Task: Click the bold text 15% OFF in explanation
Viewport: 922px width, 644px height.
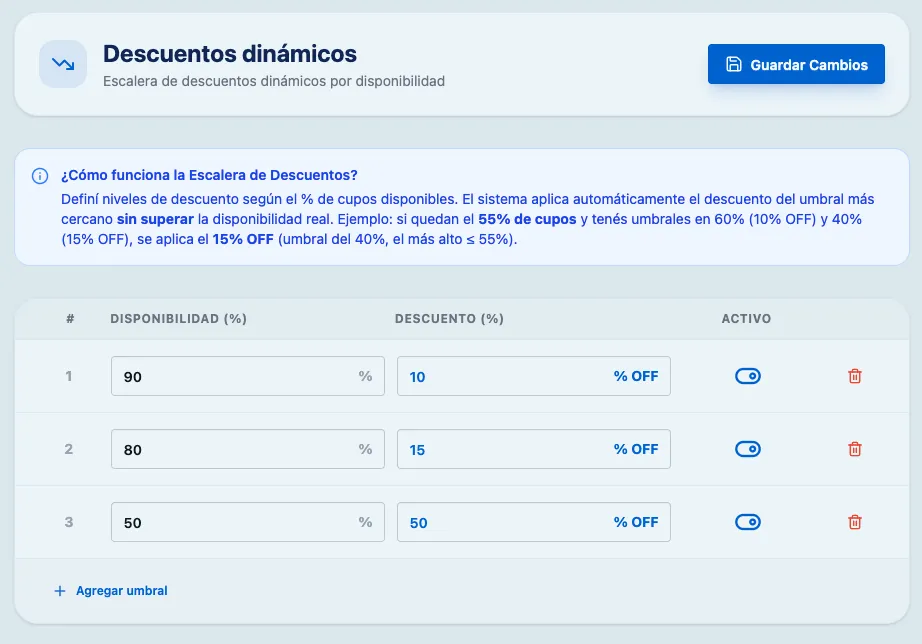Action: pyautogui.click(x=243, y=239)
